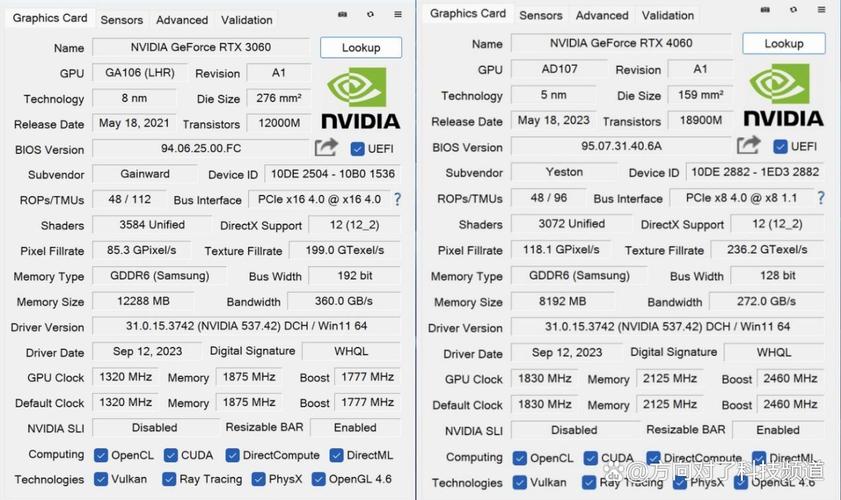Click NVIDIA logo in RTX 3060 window
Screen dimensions: 841x500
(x=359, y=100)
